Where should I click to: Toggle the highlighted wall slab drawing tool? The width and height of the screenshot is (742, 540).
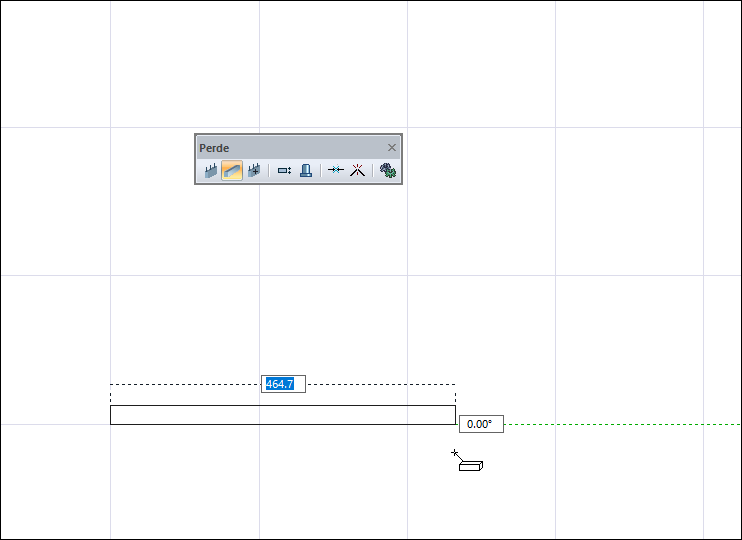point(232,170)
